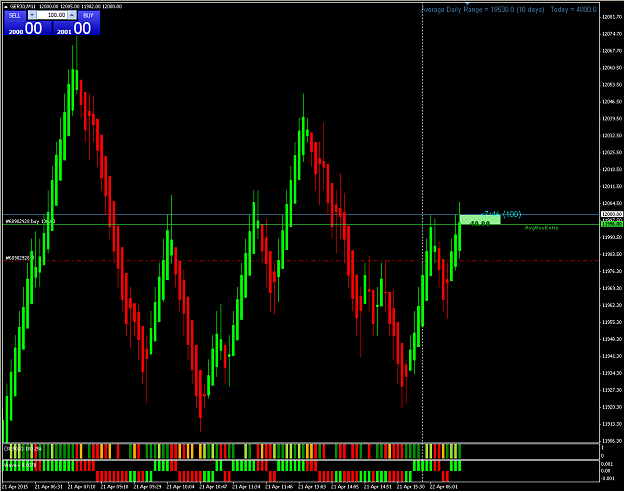The height and width of the screenshot is (492, 625).
Task: Select the stop loss label on red dashed line
Action: tap(20, 258)
